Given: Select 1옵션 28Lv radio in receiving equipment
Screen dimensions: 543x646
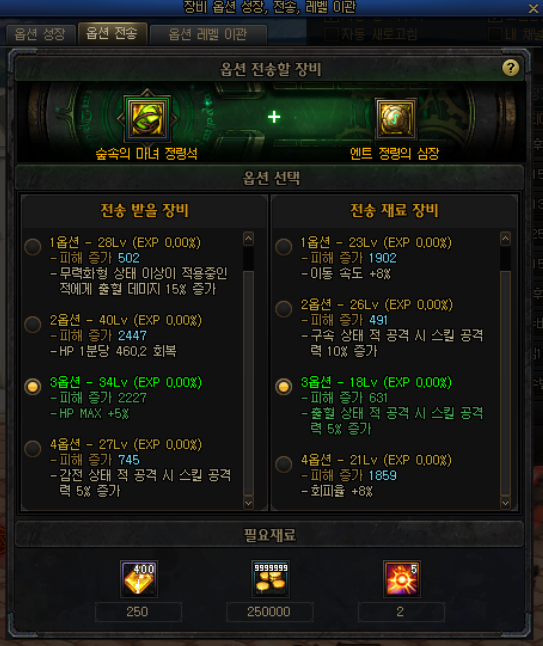Looking at the screenshot, I should [x=33, y=246].
